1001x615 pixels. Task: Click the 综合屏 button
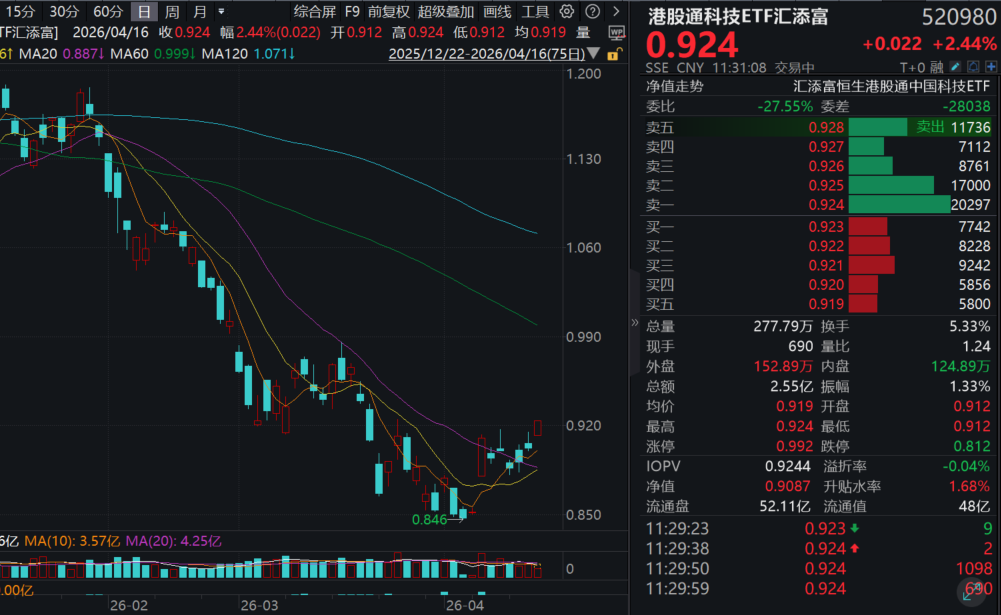click(x=314, y=12)
